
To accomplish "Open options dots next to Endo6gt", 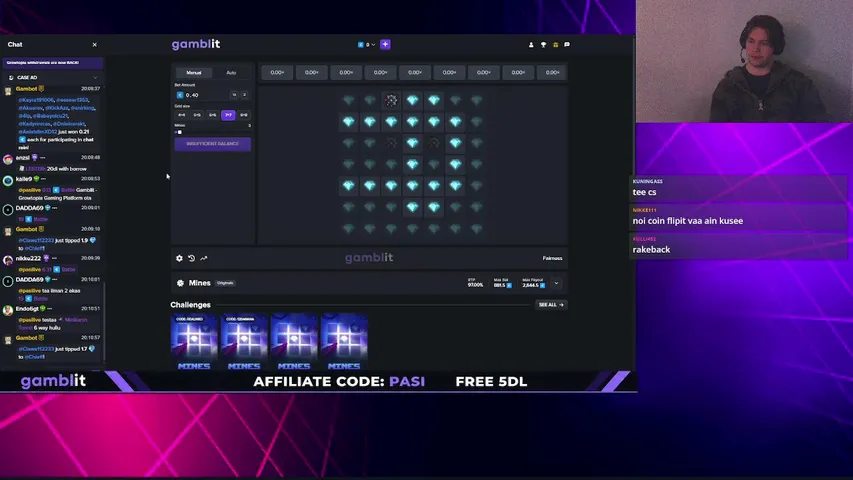I will pos(50,309).
